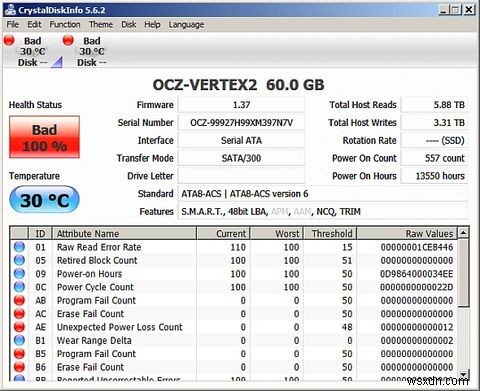The width and height of the screenshot is (480, 391).
Task: Click the blue status icon for Power-on Hours
Action: pyautogui.click(x=19, y=274)
